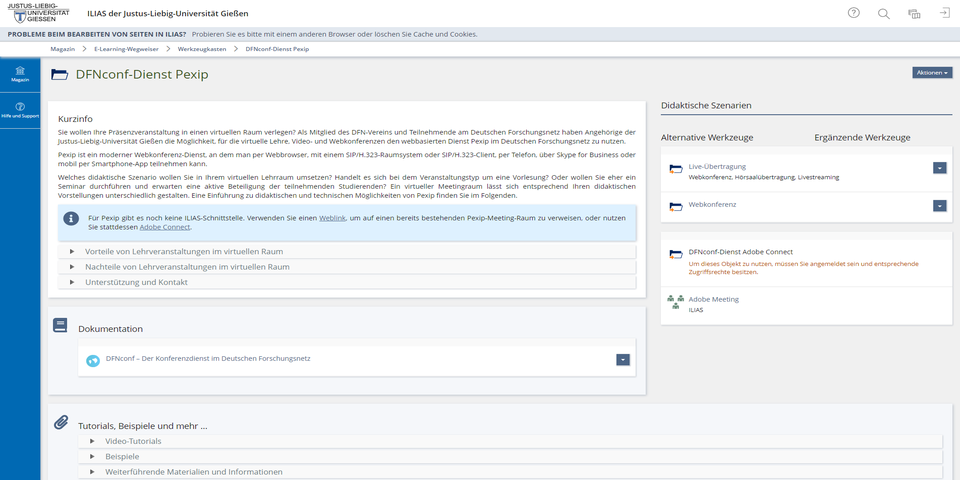
Task: Click the DFNconf weblink globe icon
Action: point(93,361)
